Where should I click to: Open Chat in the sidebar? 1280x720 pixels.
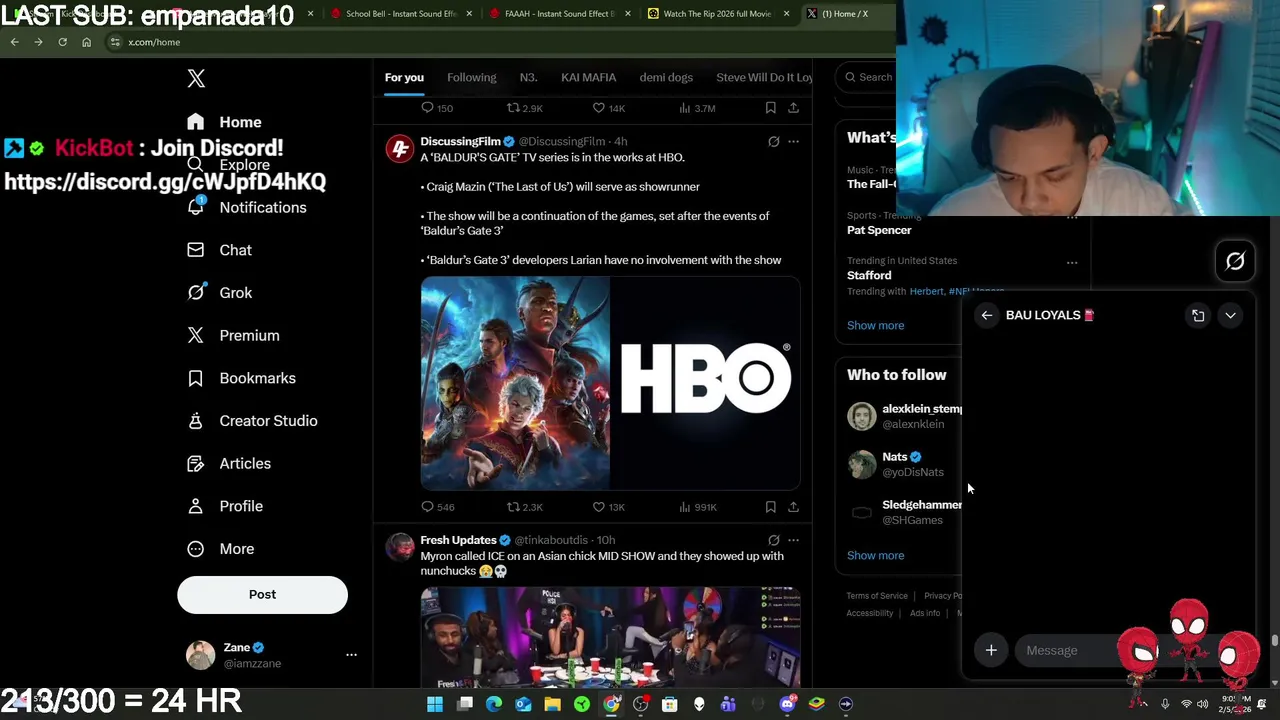tap(220, 250)
